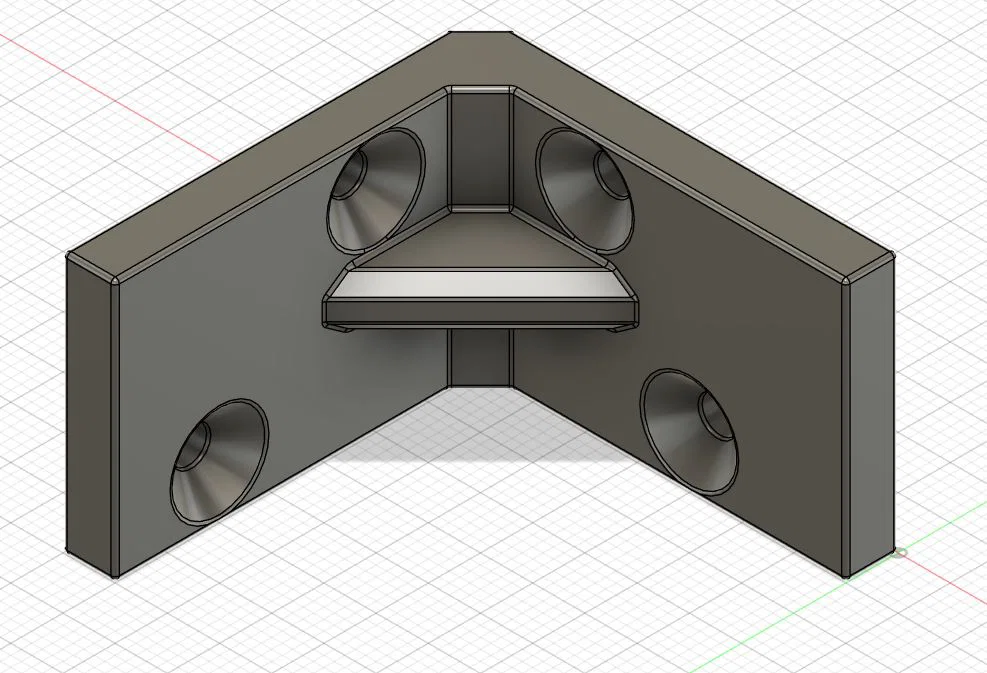987x673 pixels.
Task: Pick the upper countersunk hole on left wall
Action: (375, 189)
